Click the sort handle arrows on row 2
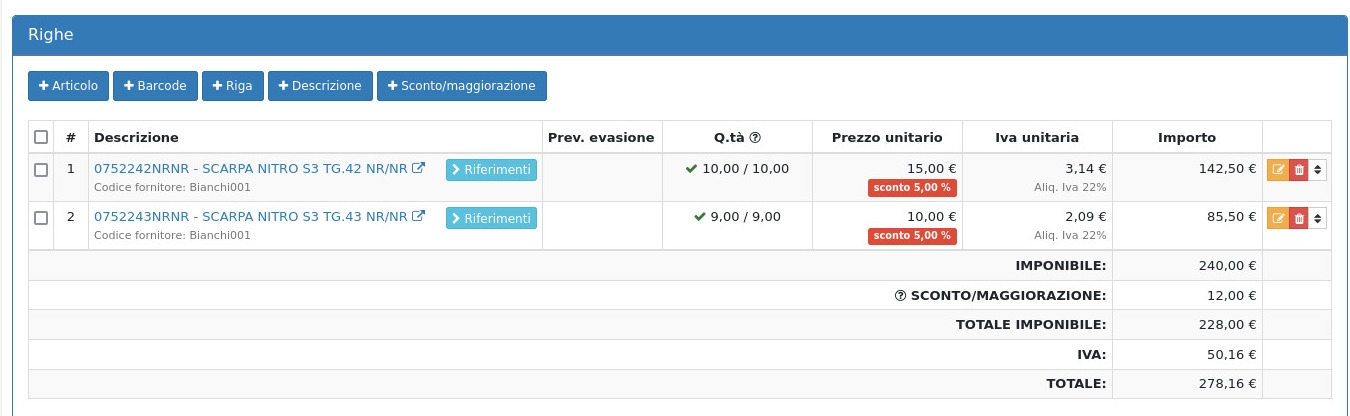The image size is (1350, 416). (1318, 218)
